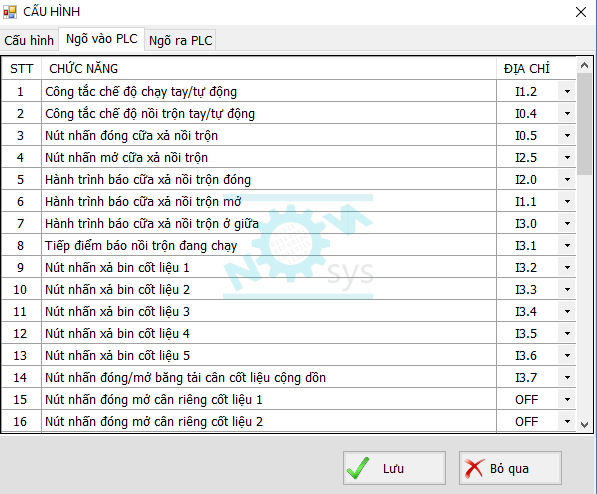Screen dimensions: 597x494
Task: Open address dropdown for row 13 (I3.6)
Action: click(567, 356)
